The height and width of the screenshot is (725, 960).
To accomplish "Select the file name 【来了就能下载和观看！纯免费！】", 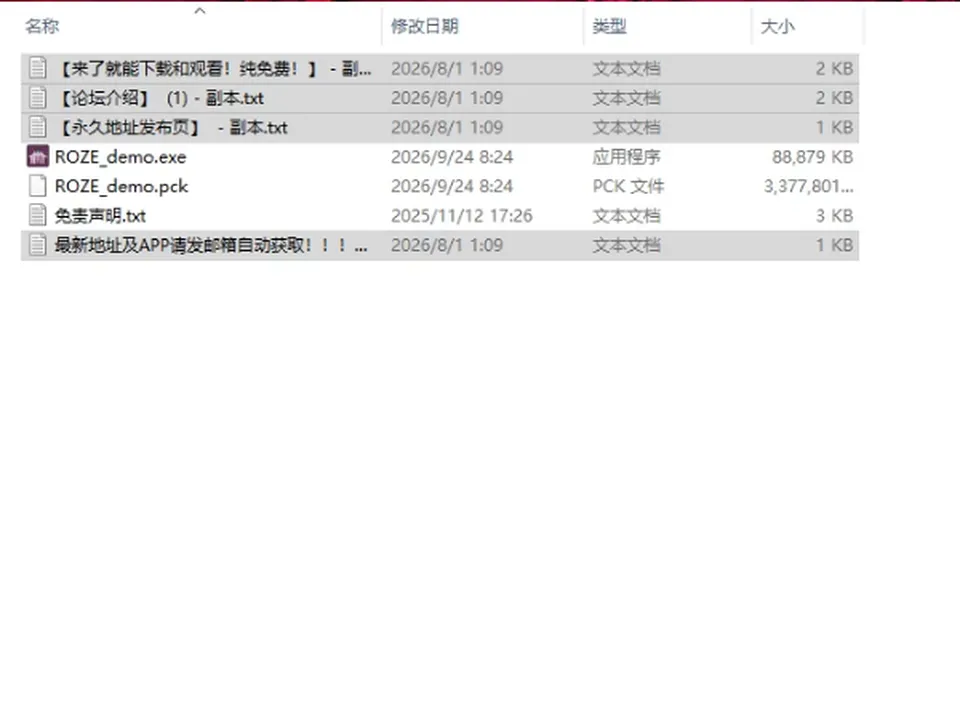I will point(213,69).
